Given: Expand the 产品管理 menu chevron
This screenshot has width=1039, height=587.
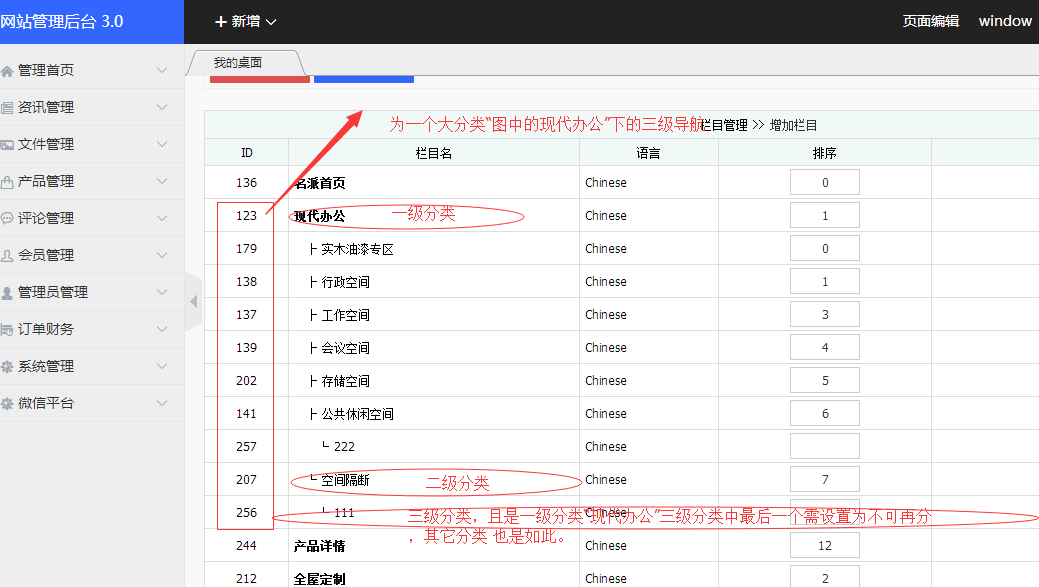Looking at the screenshot, I should click(x=162, y=181).
